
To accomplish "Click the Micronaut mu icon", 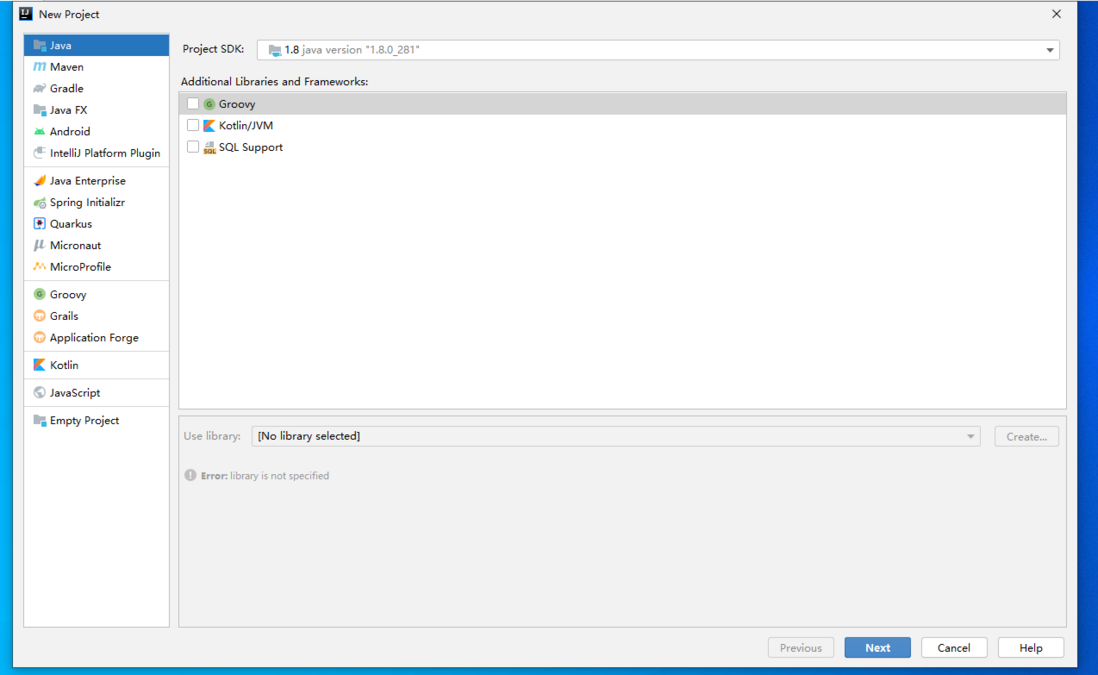I will point(39,245).
